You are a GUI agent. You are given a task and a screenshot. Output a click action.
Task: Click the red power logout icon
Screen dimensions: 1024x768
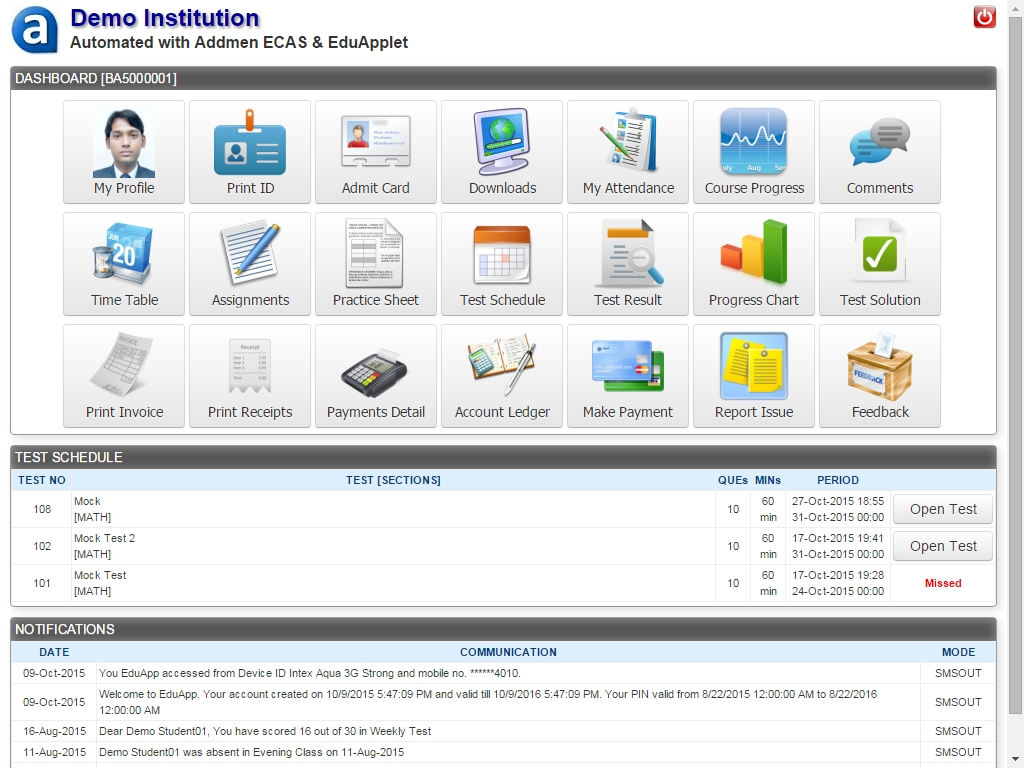984,17
